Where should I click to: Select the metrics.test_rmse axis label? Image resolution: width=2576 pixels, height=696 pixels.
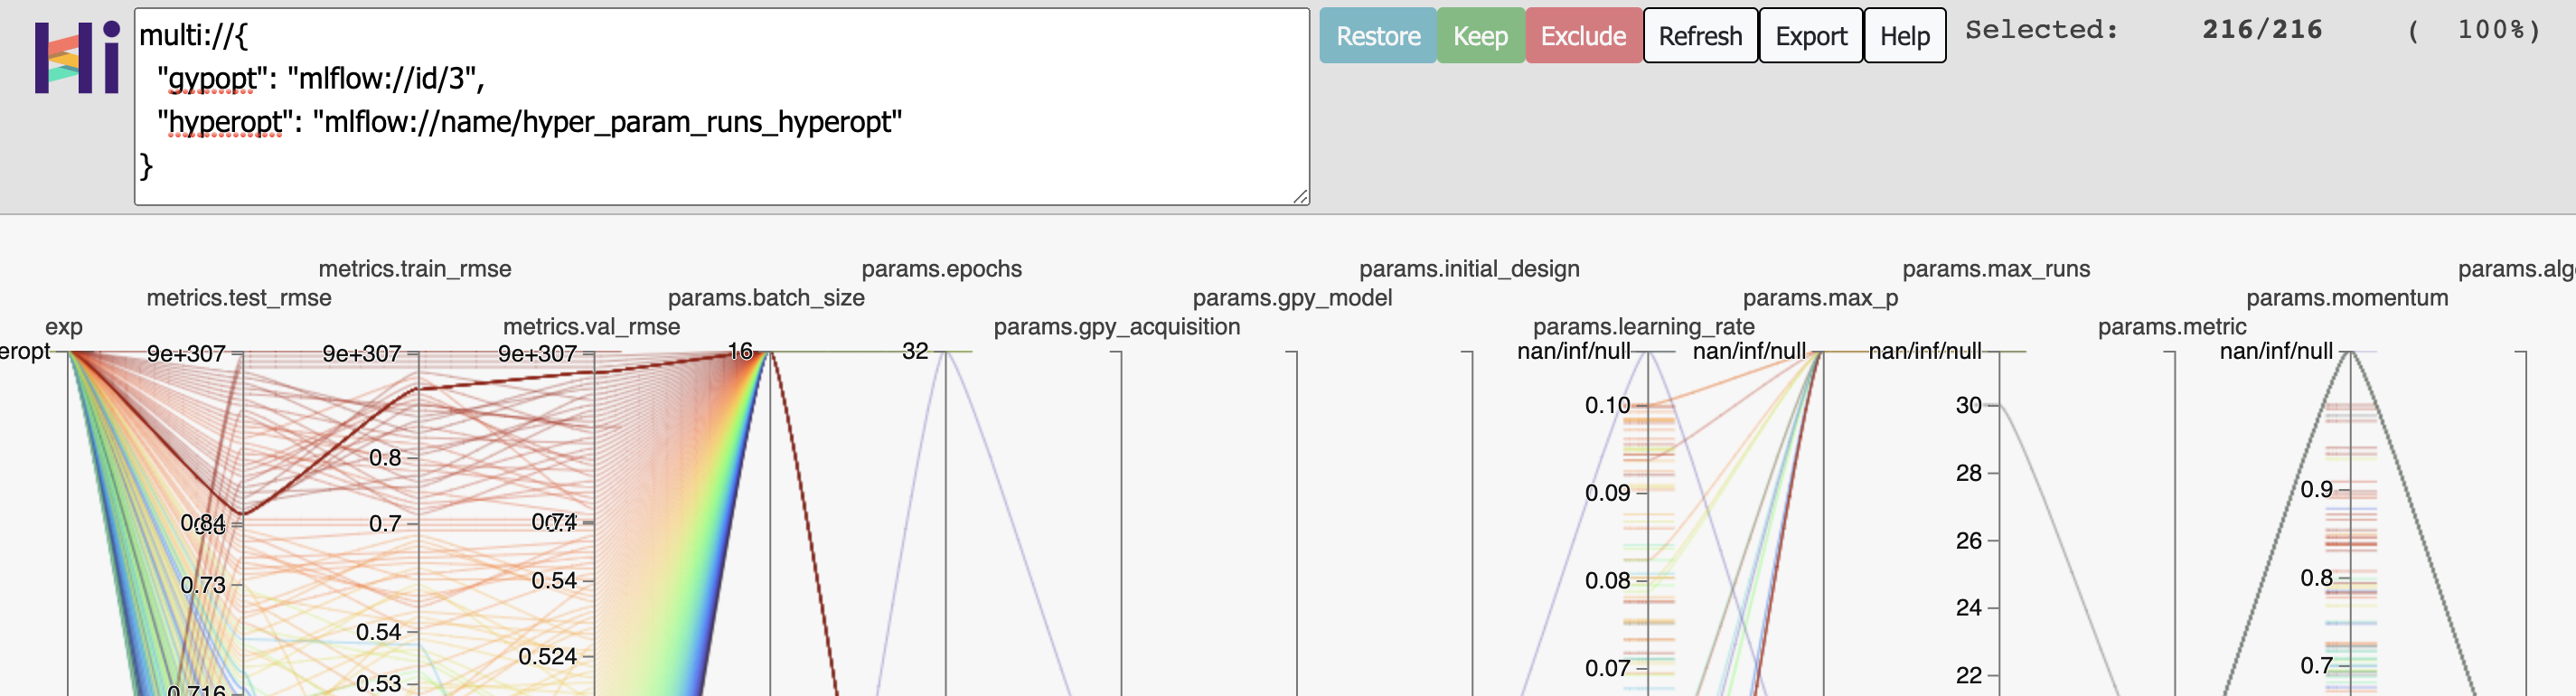click(239, 298)
